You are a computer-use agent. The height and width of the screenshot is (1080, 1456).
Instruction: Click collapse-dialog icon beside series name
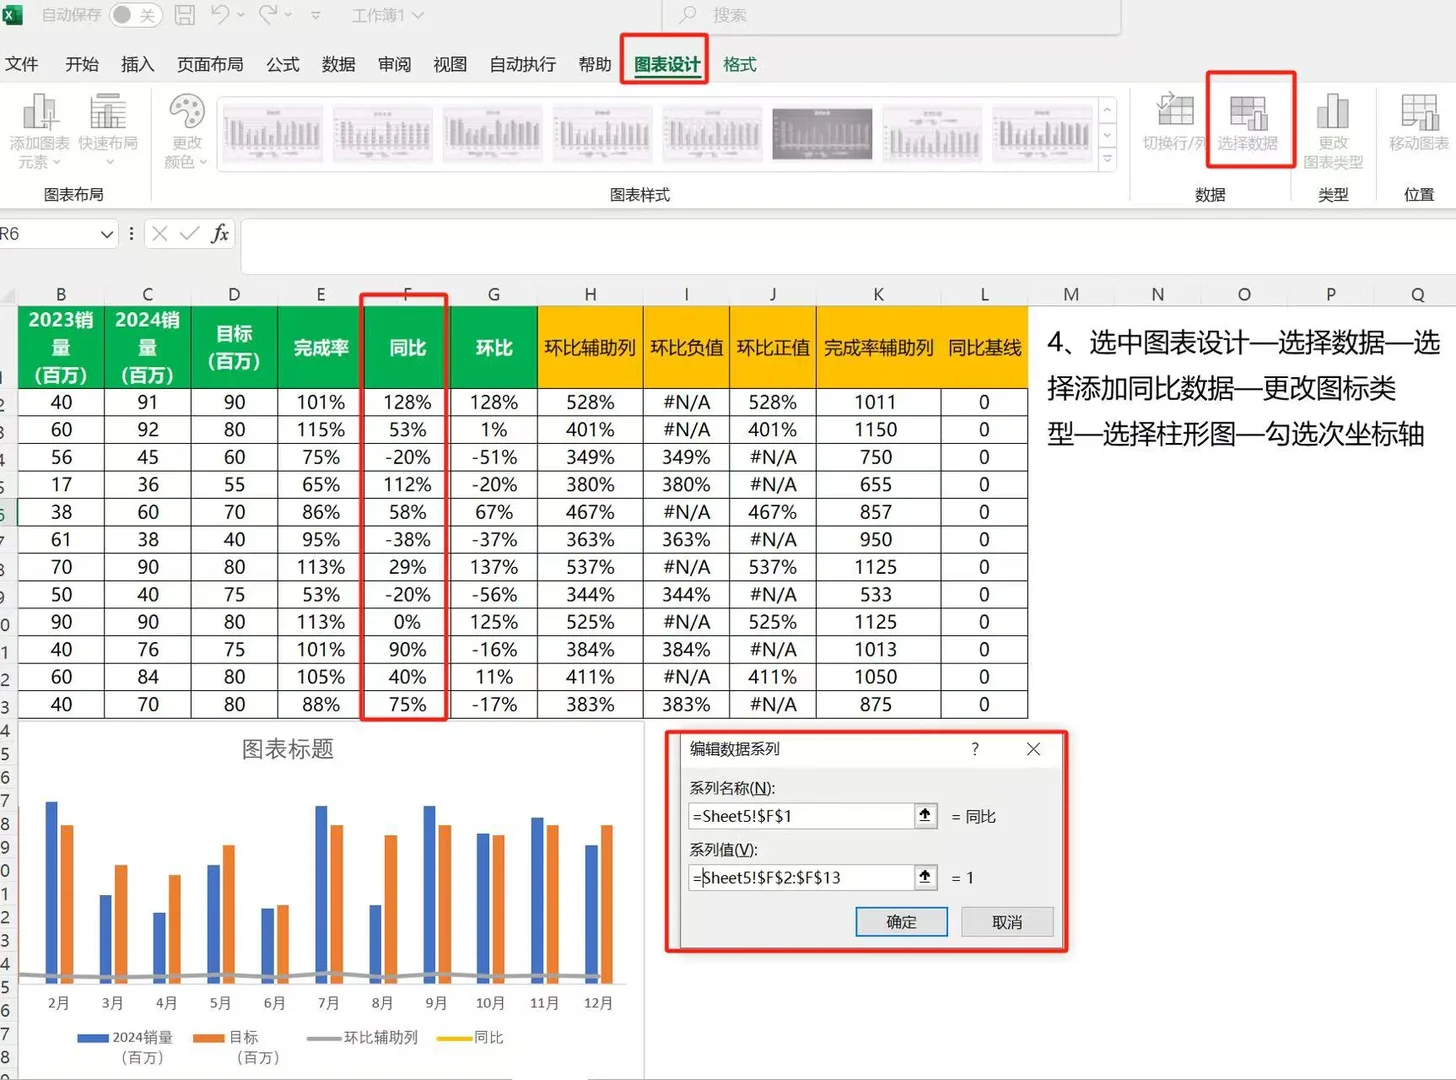[926, 816]
